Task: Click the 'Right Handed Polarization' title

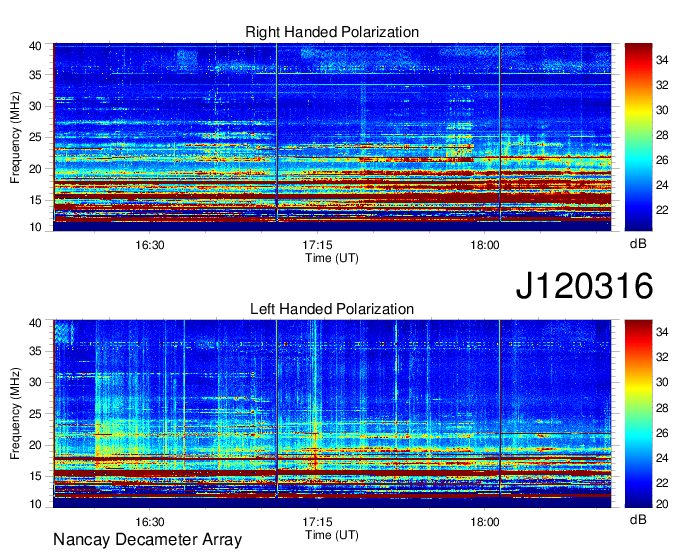Action: [332, 32]
